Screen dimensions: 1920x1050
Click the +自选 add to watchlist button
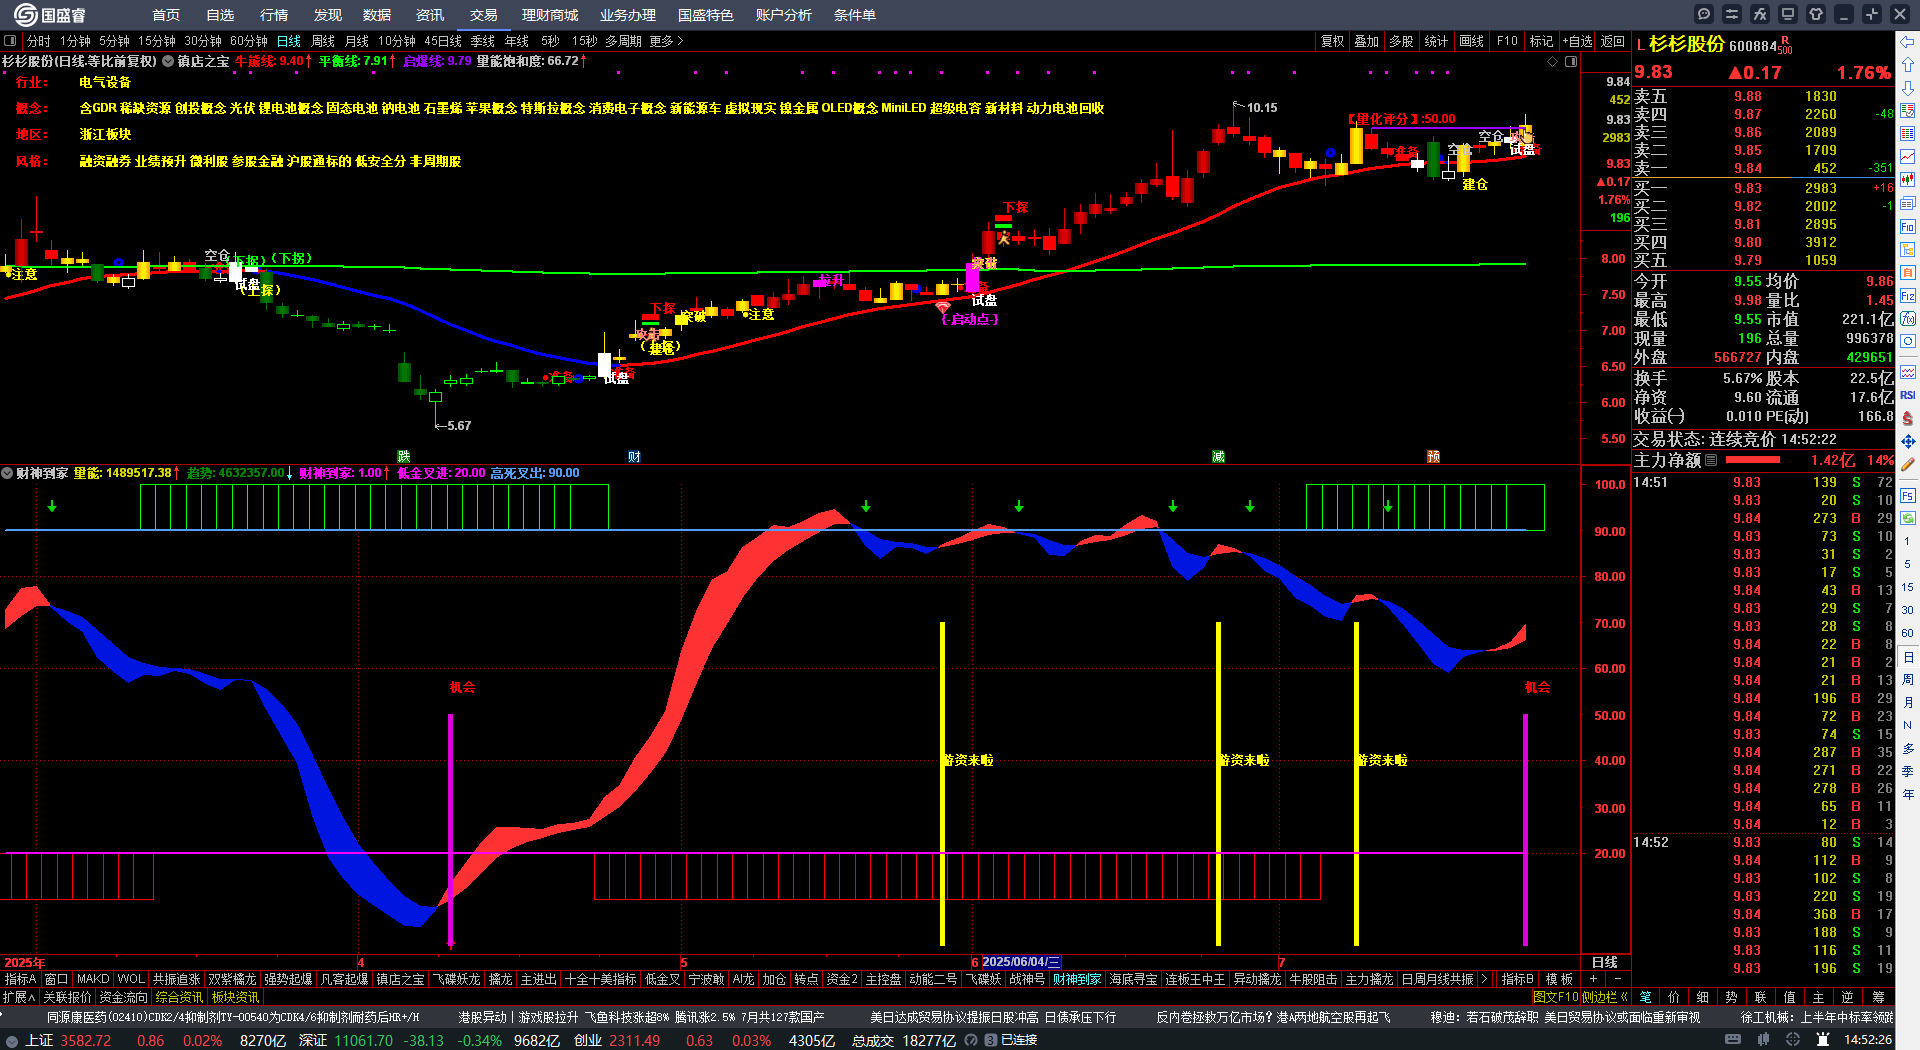1578,41
